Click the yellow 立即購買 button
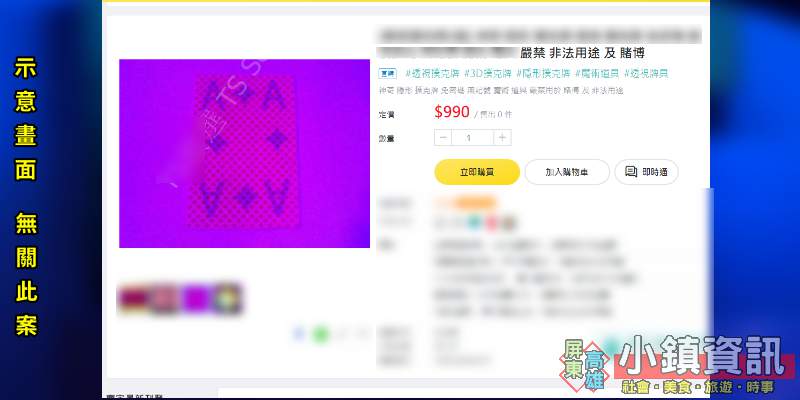The height and width of the screenshot is (400, 800). (477, 172)
